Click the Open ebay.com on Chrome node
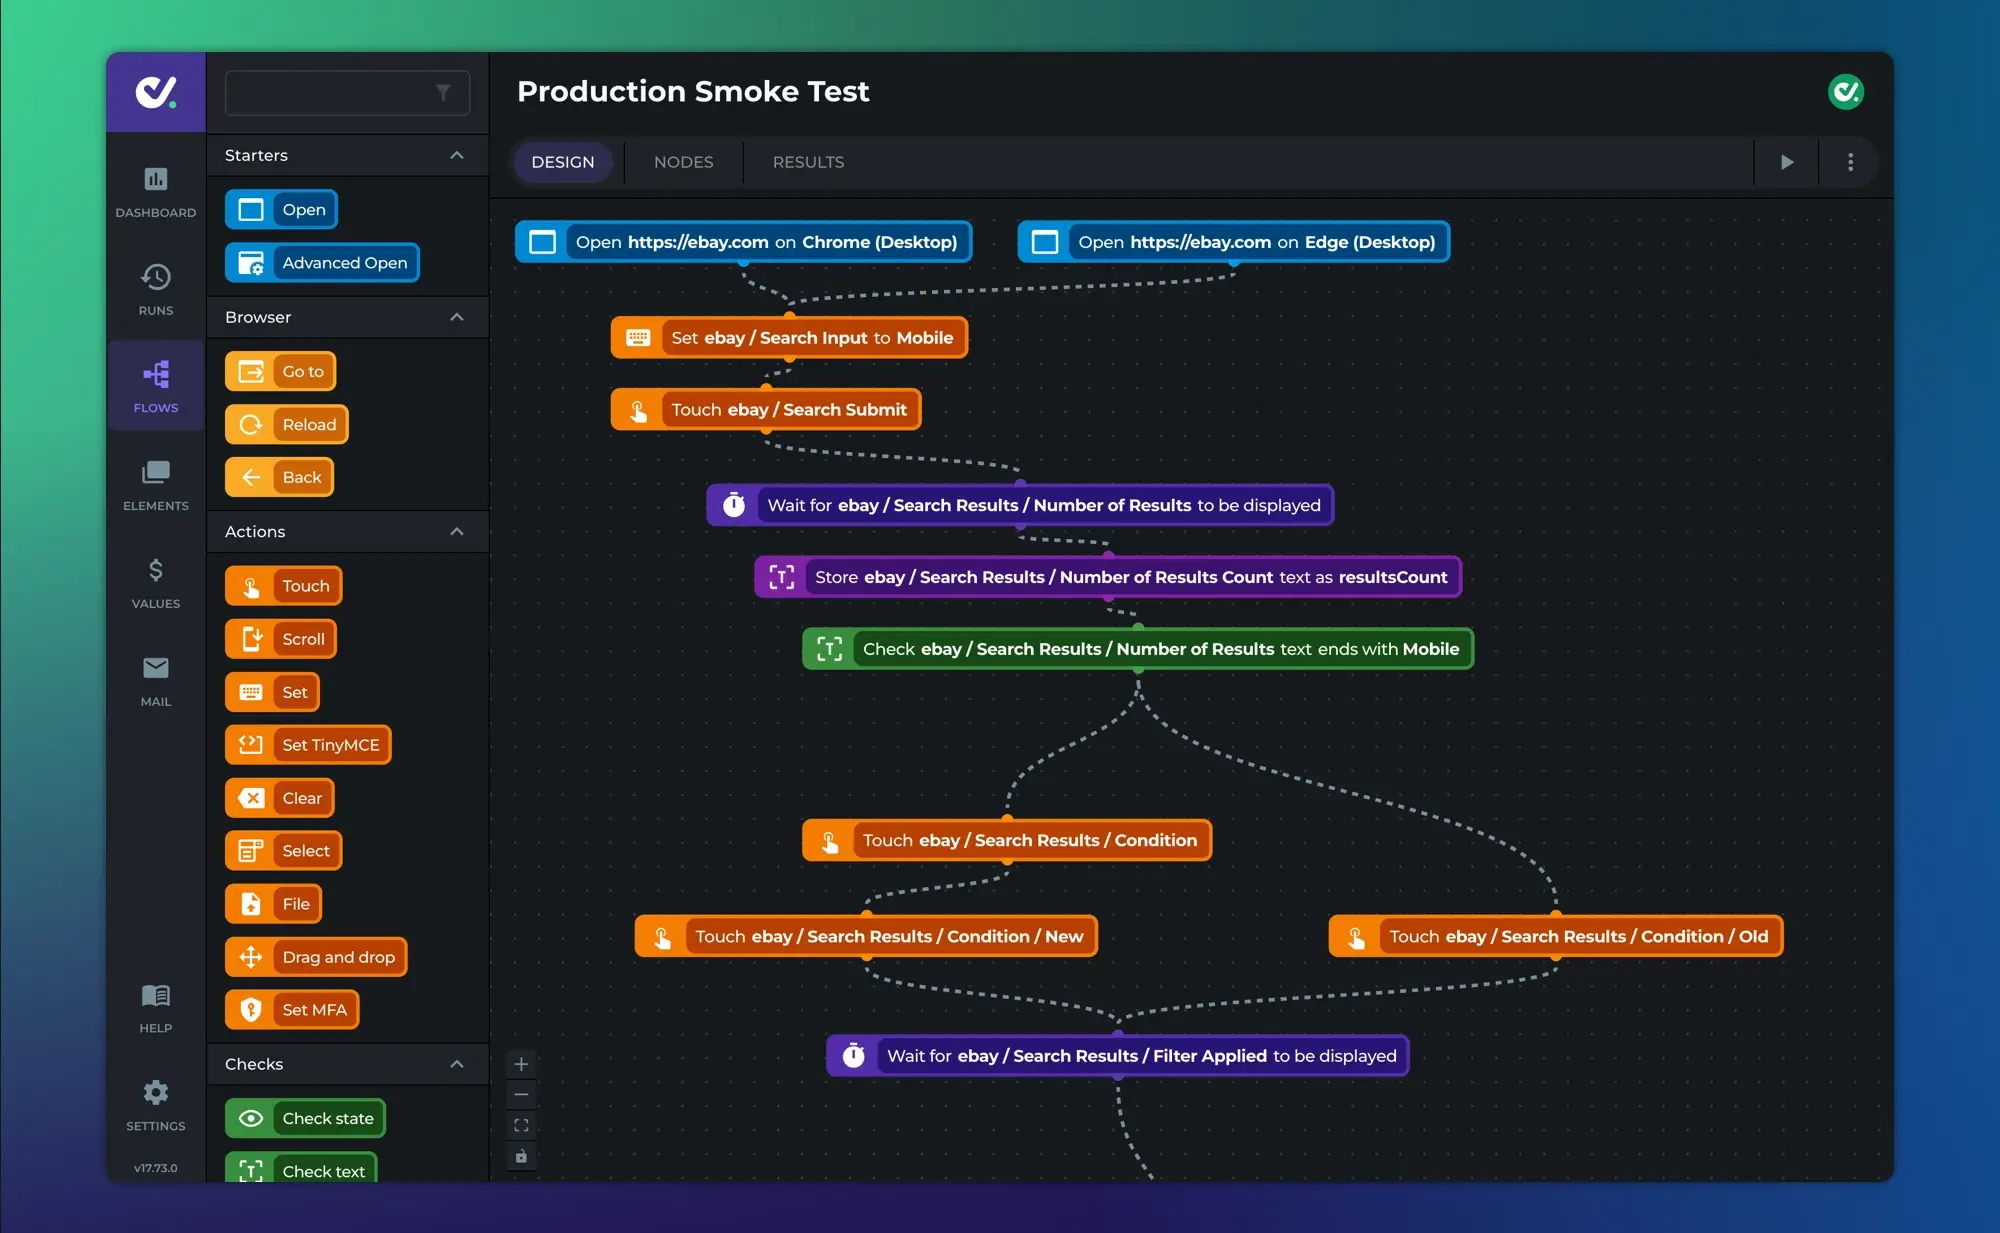Viewport: 2000px width, 1233px height. (743, 242)
